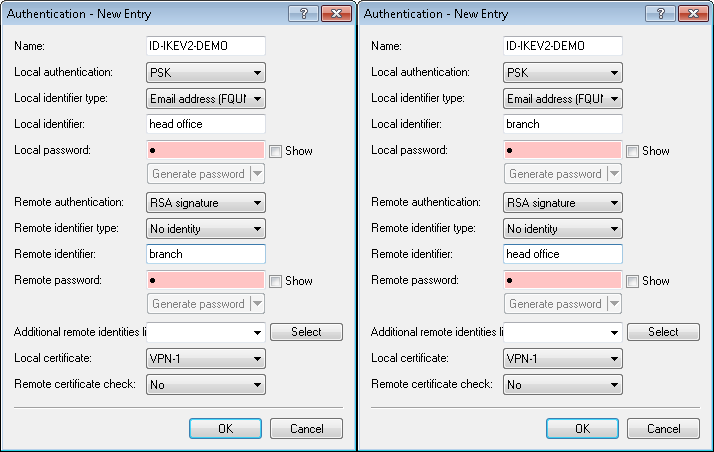Close the left Authentication dialog with X

[x=334, y=15]
